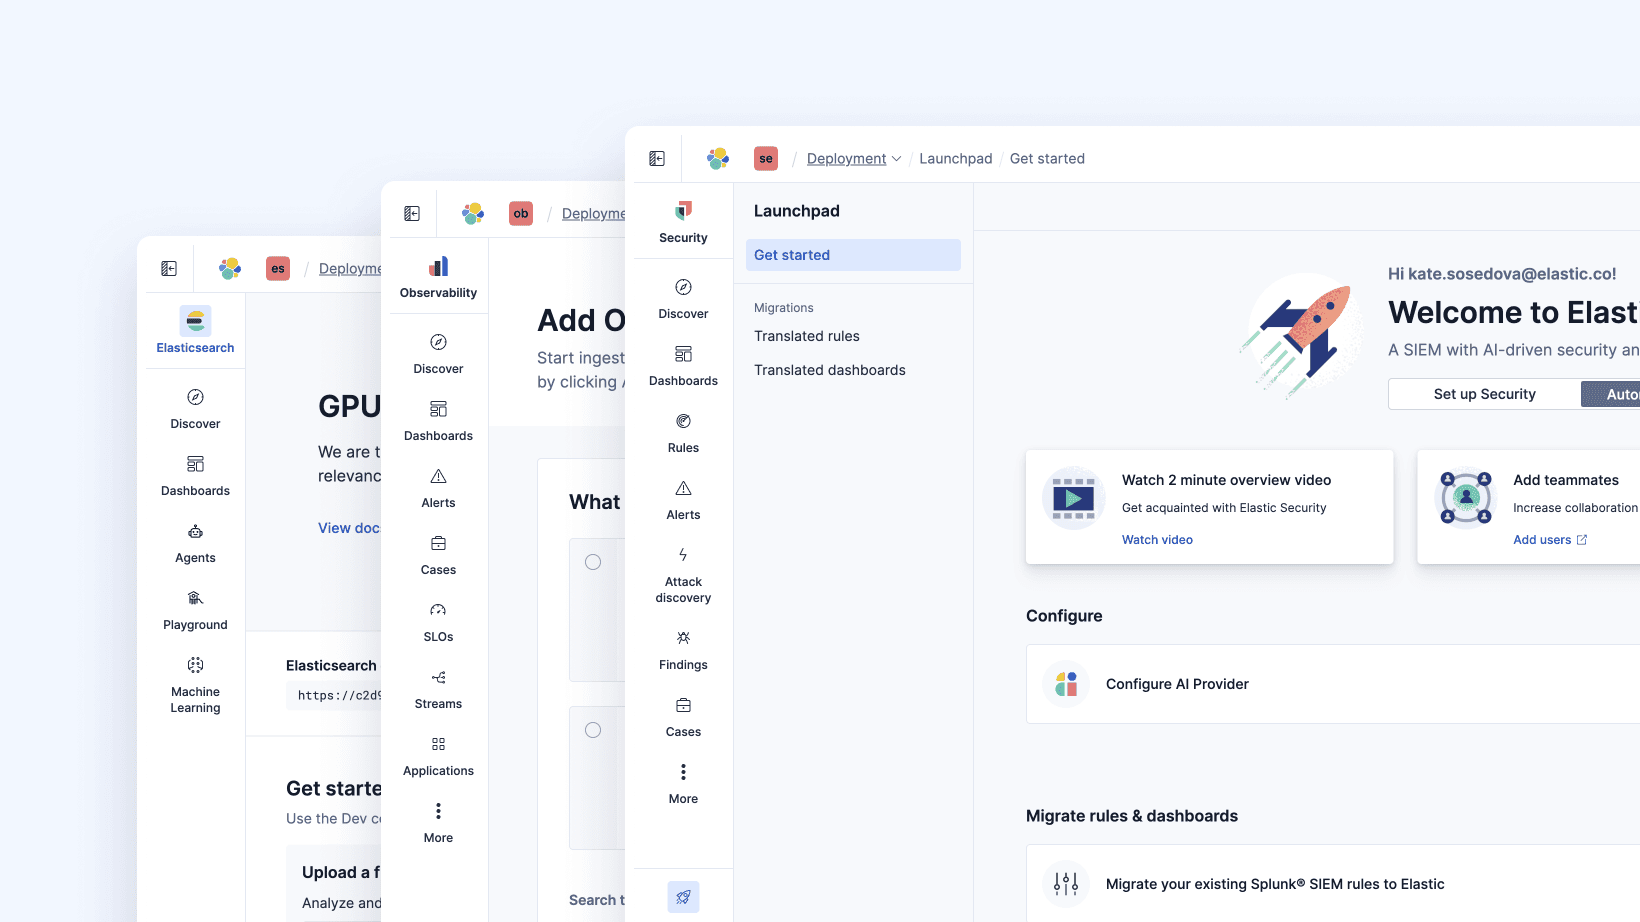Open Rules from the Security sidebar

pos(683,432)
